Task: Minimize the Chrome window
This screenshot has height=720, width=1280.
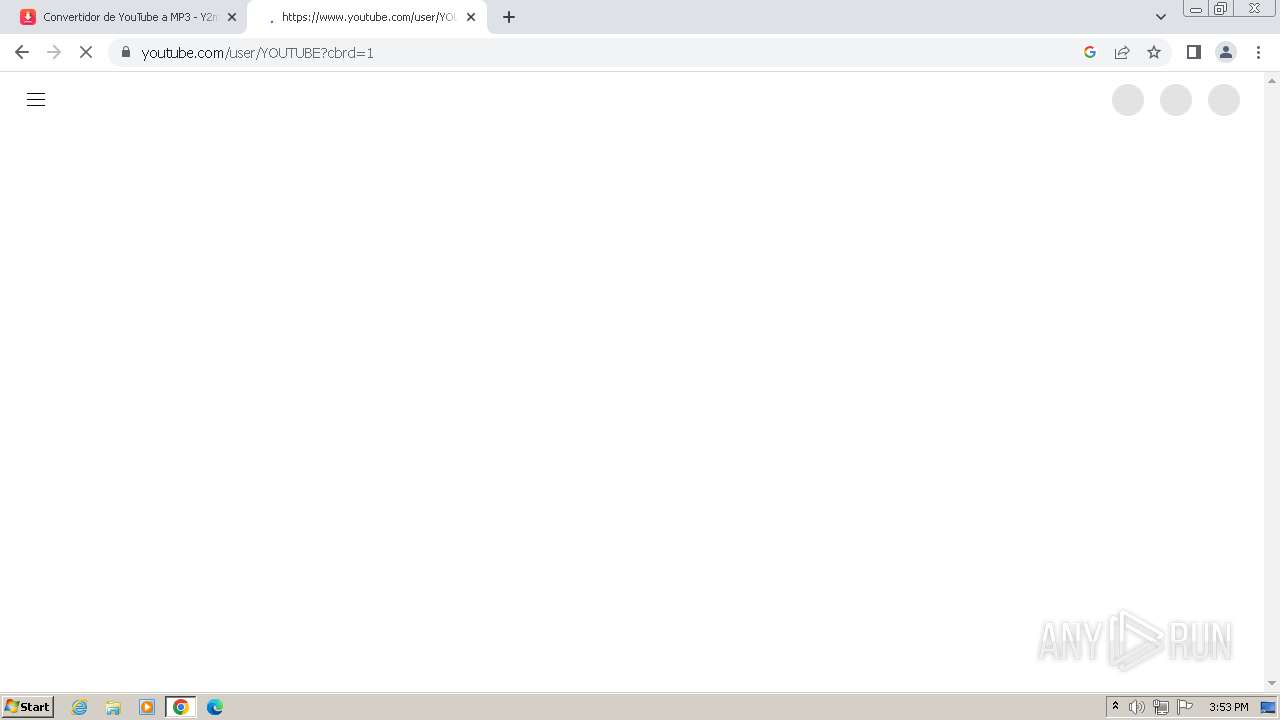Action: (1195, 9)
